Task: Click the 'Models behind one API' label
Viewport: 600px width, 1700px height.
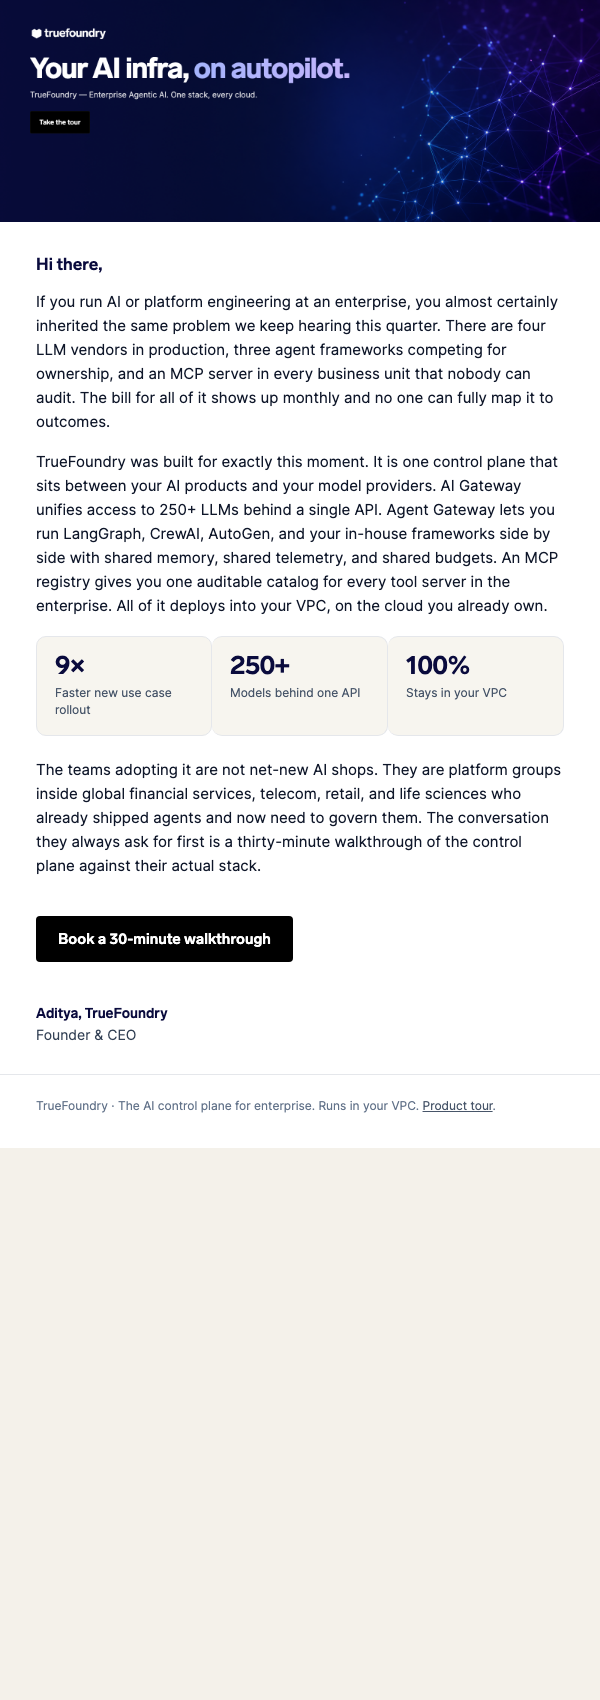Action: [x=295, y=693]
